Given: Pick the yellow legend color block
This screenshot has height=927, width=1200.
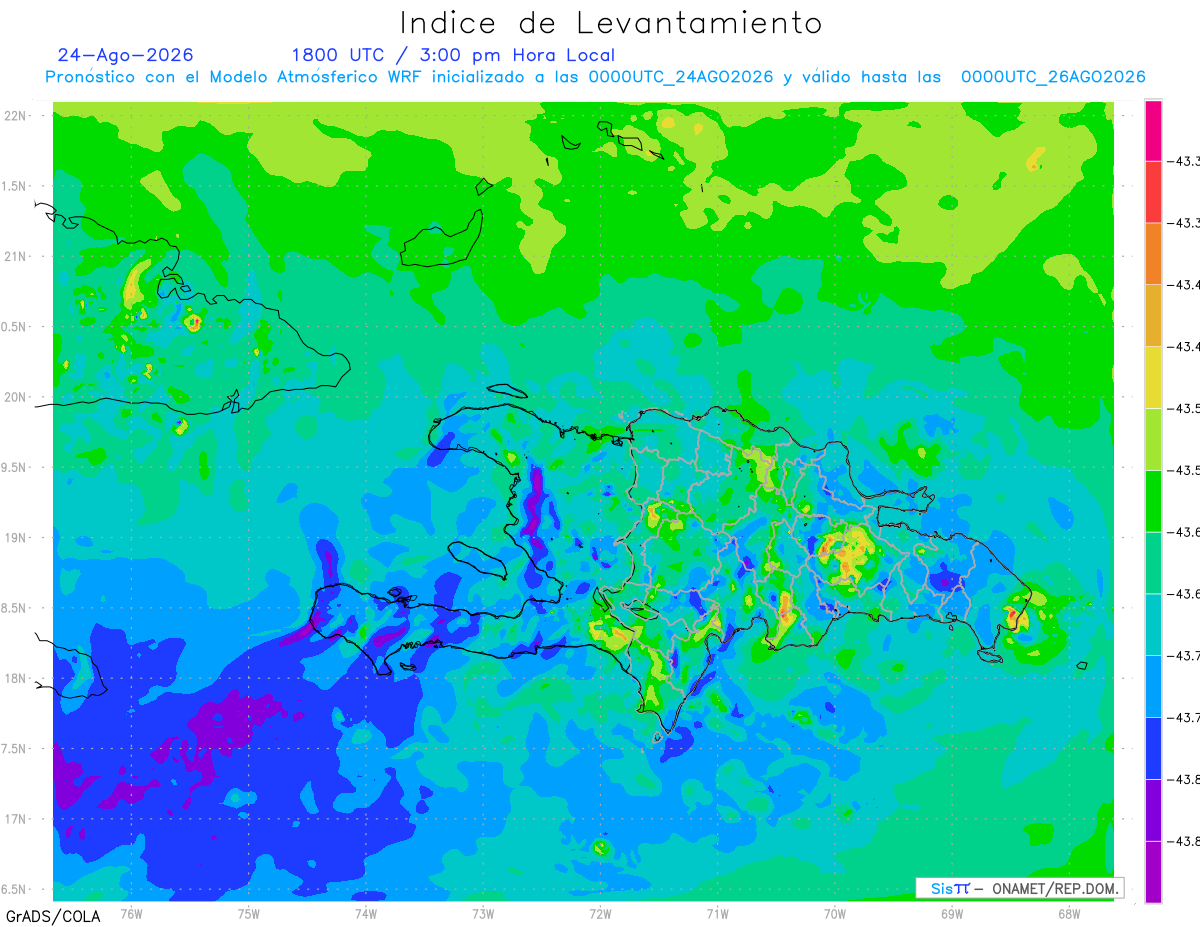Looking at the screenshot, I should pos(1153,377).
